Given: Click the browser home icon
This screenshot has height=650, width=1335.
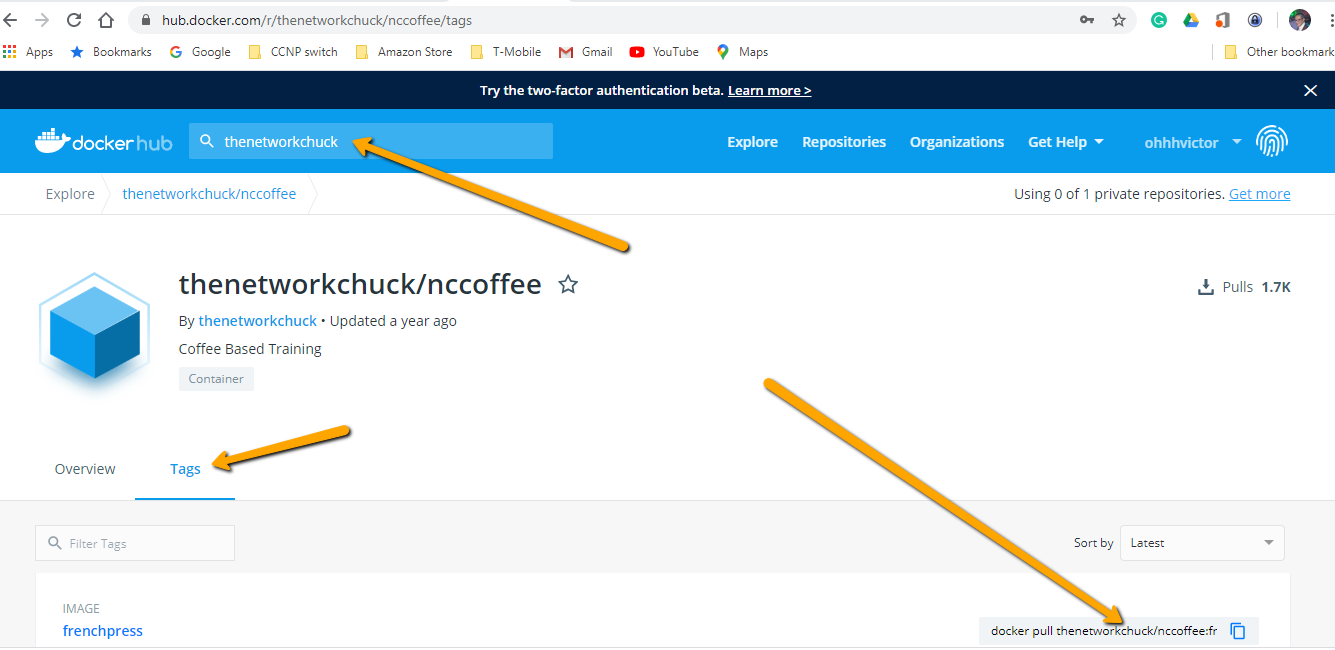Looking at the screenshot, I should tap(106, 19).
